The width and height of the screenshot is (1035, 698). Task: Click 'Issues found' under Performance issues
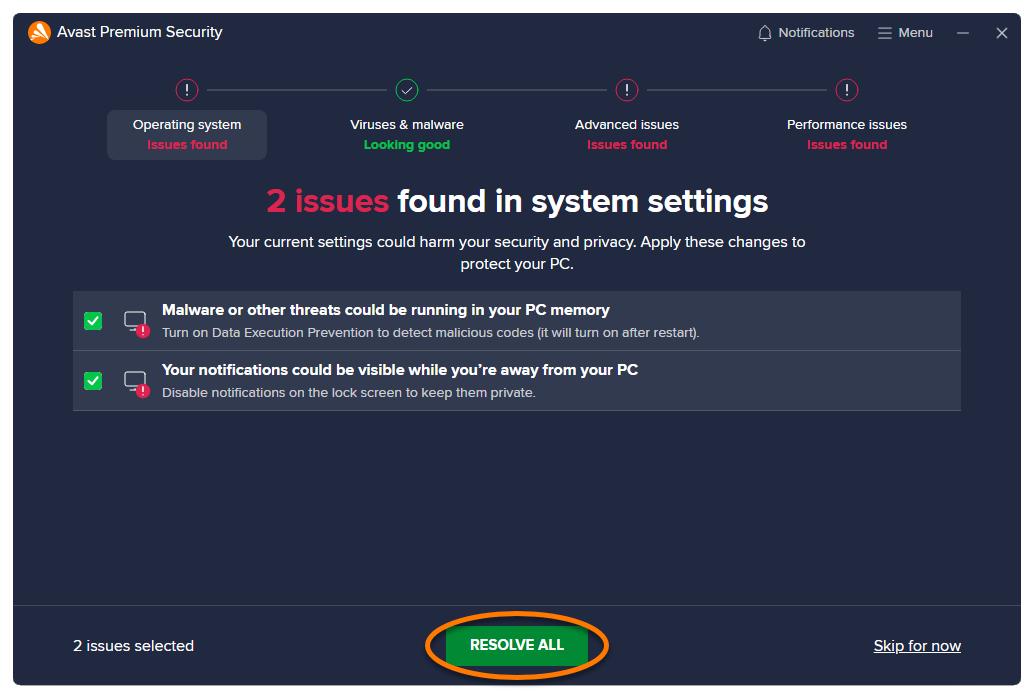click(x=846, y=145)
